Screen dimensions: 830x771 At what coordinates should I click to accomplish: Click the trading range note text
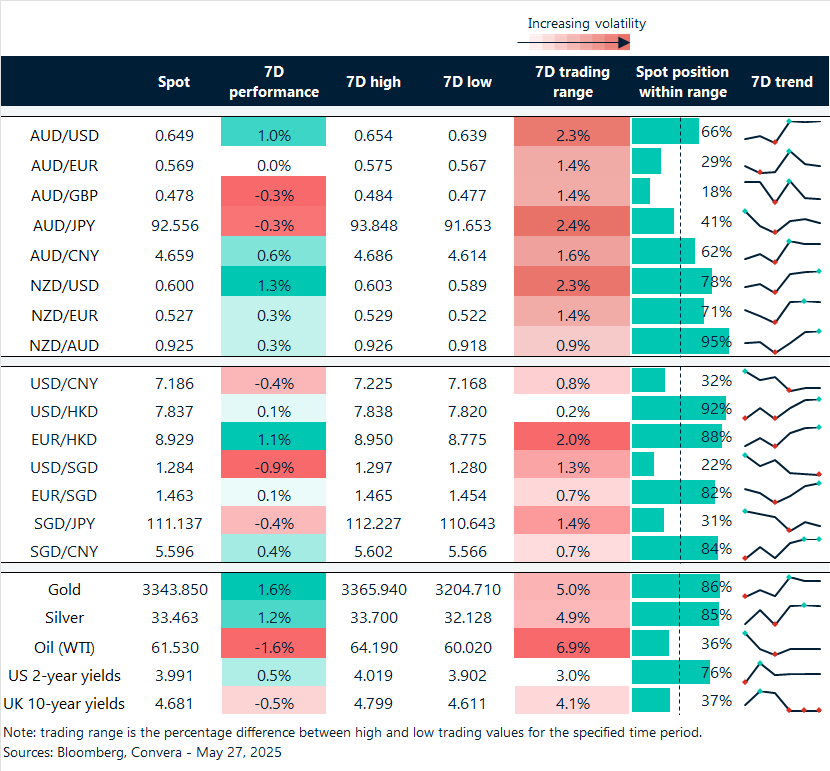pyautogui.click(x=356, y=732)
